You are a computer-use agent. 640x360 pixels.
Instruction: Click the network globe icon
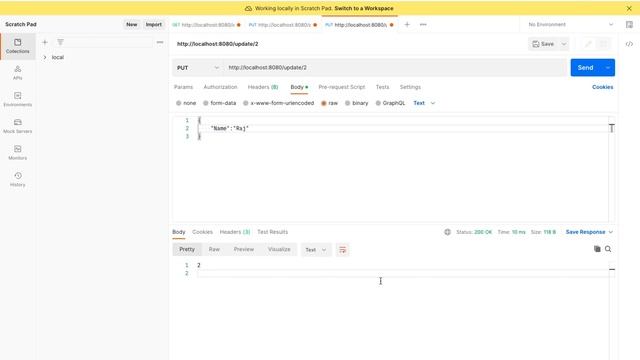coord(447,232)
